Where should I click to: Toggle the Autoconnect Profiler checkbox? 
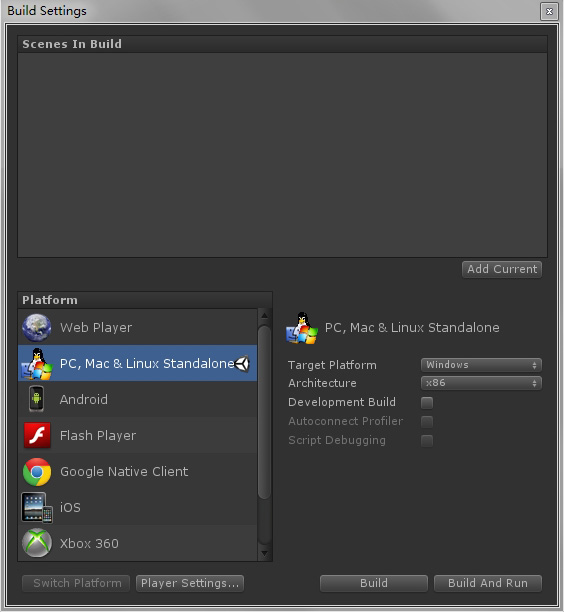(x=427, y=422)
